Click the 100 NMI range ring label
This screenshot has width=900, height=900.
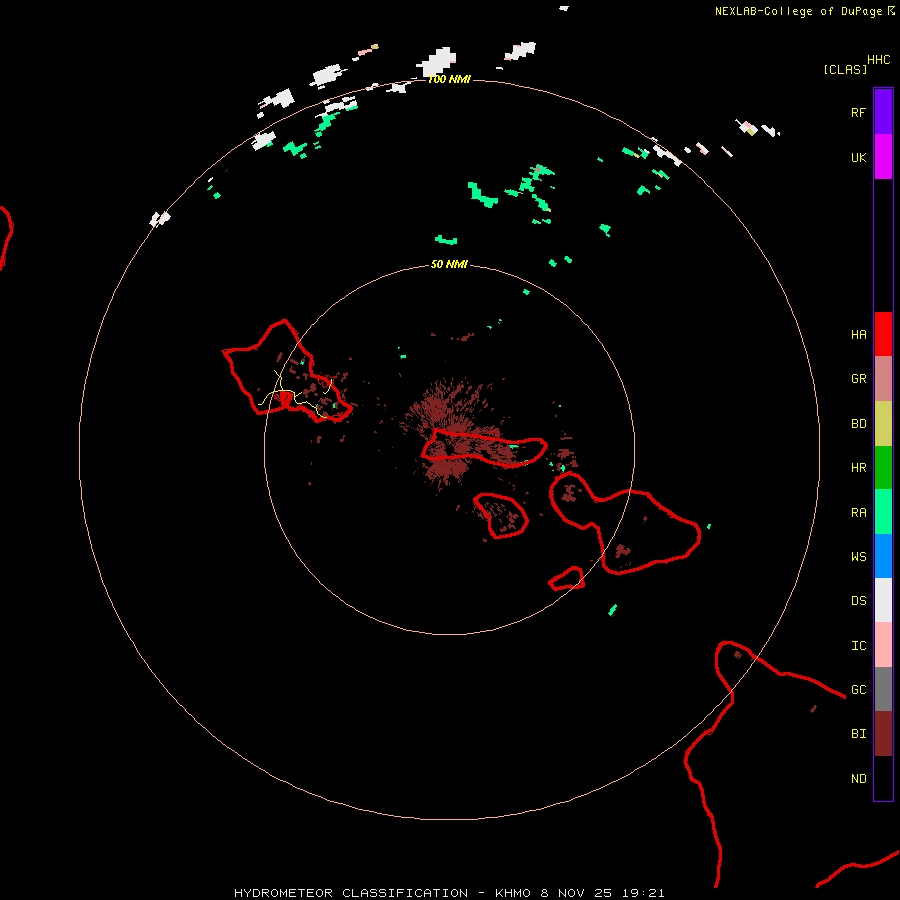[449, 79]
